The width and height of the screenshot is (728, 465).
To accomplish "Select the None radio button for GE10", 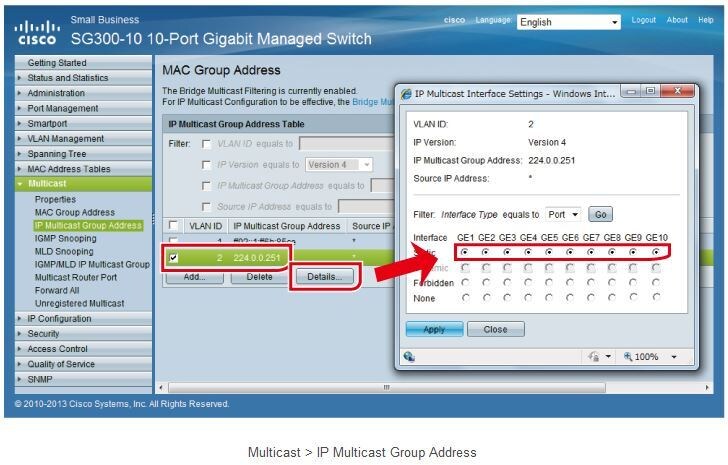I will tap(656, 297).
